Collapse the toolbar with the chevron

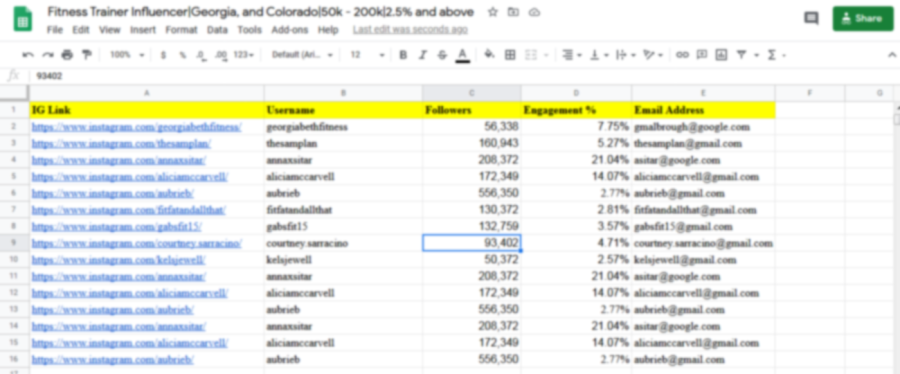892,55
